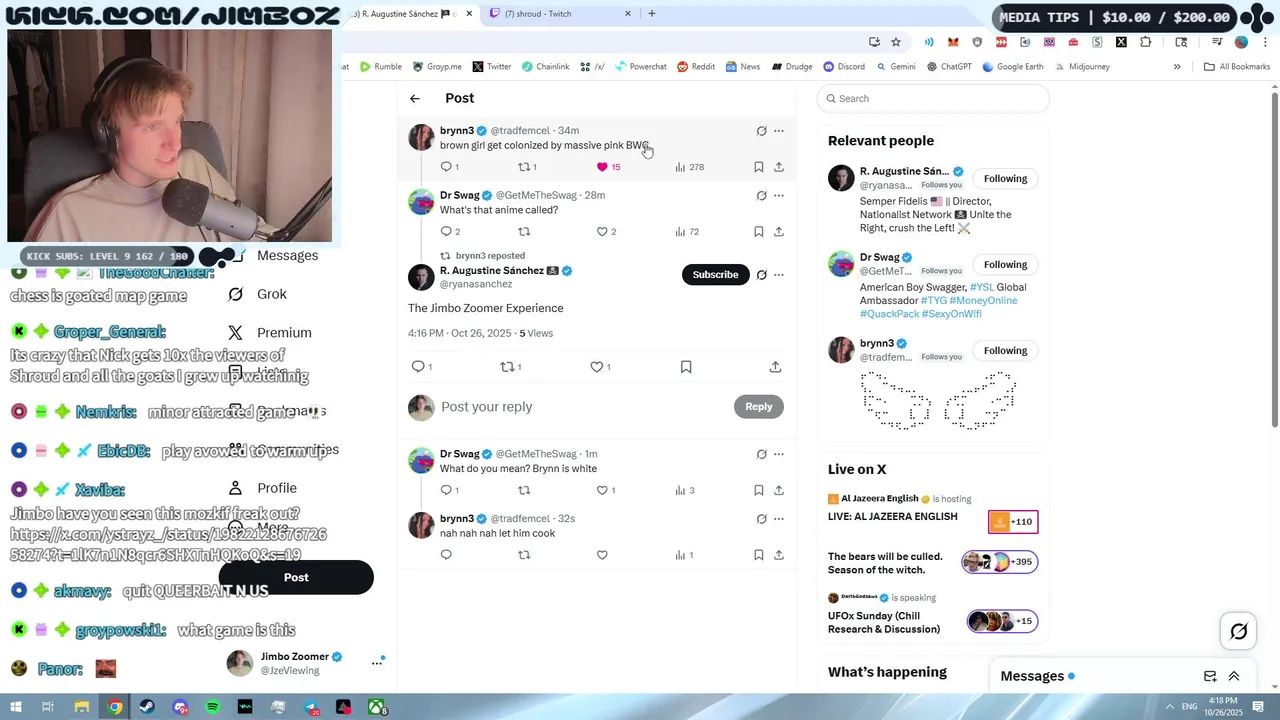Click Following button next to Dr Swag

tap(1005, 265)
